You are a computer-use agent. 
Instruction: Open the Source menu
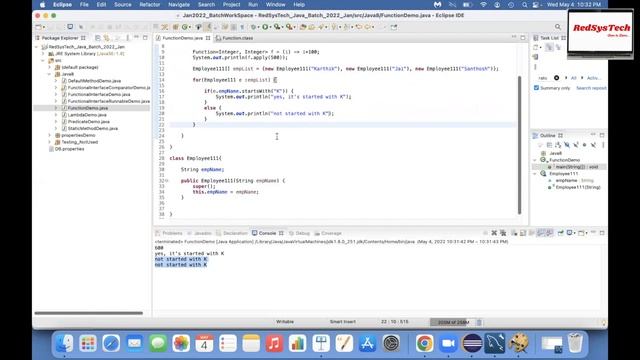122,4
